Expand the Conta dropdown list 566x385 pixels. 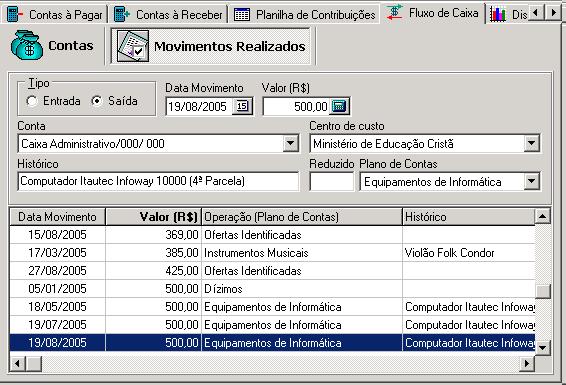pyautogui.click(x=290, y=144)
